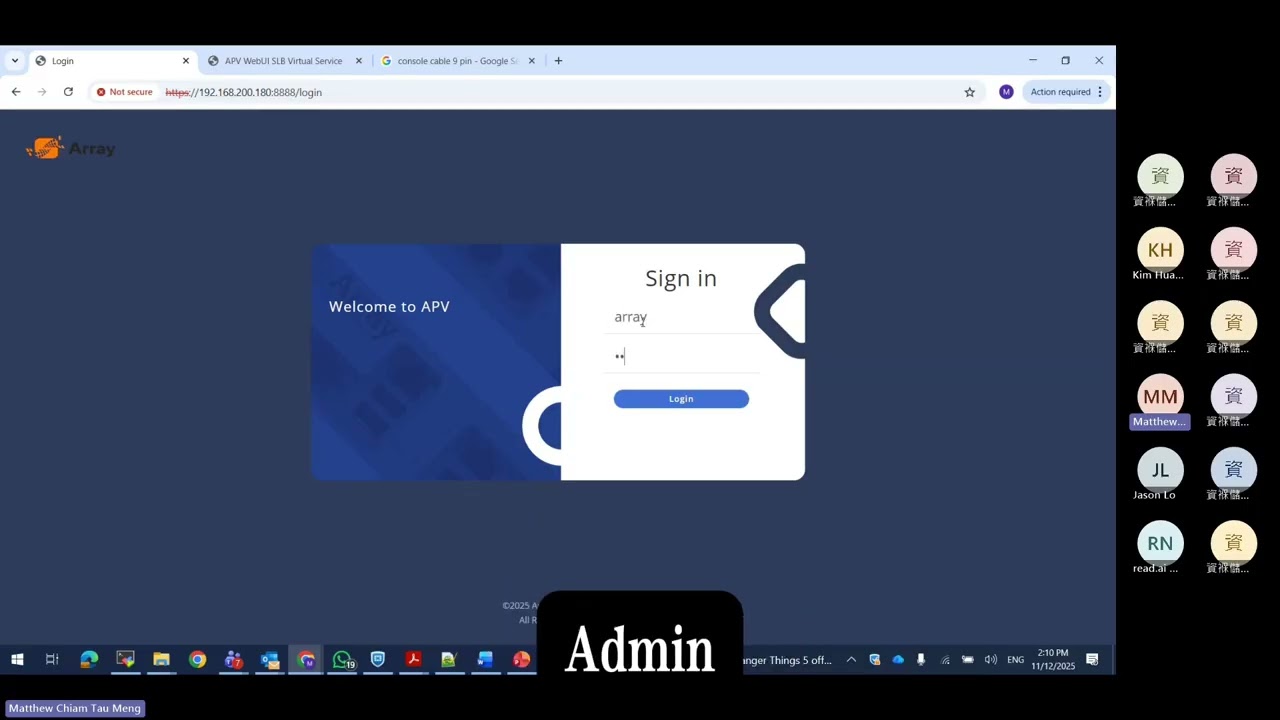Switch to the Login browser tab

112,61
